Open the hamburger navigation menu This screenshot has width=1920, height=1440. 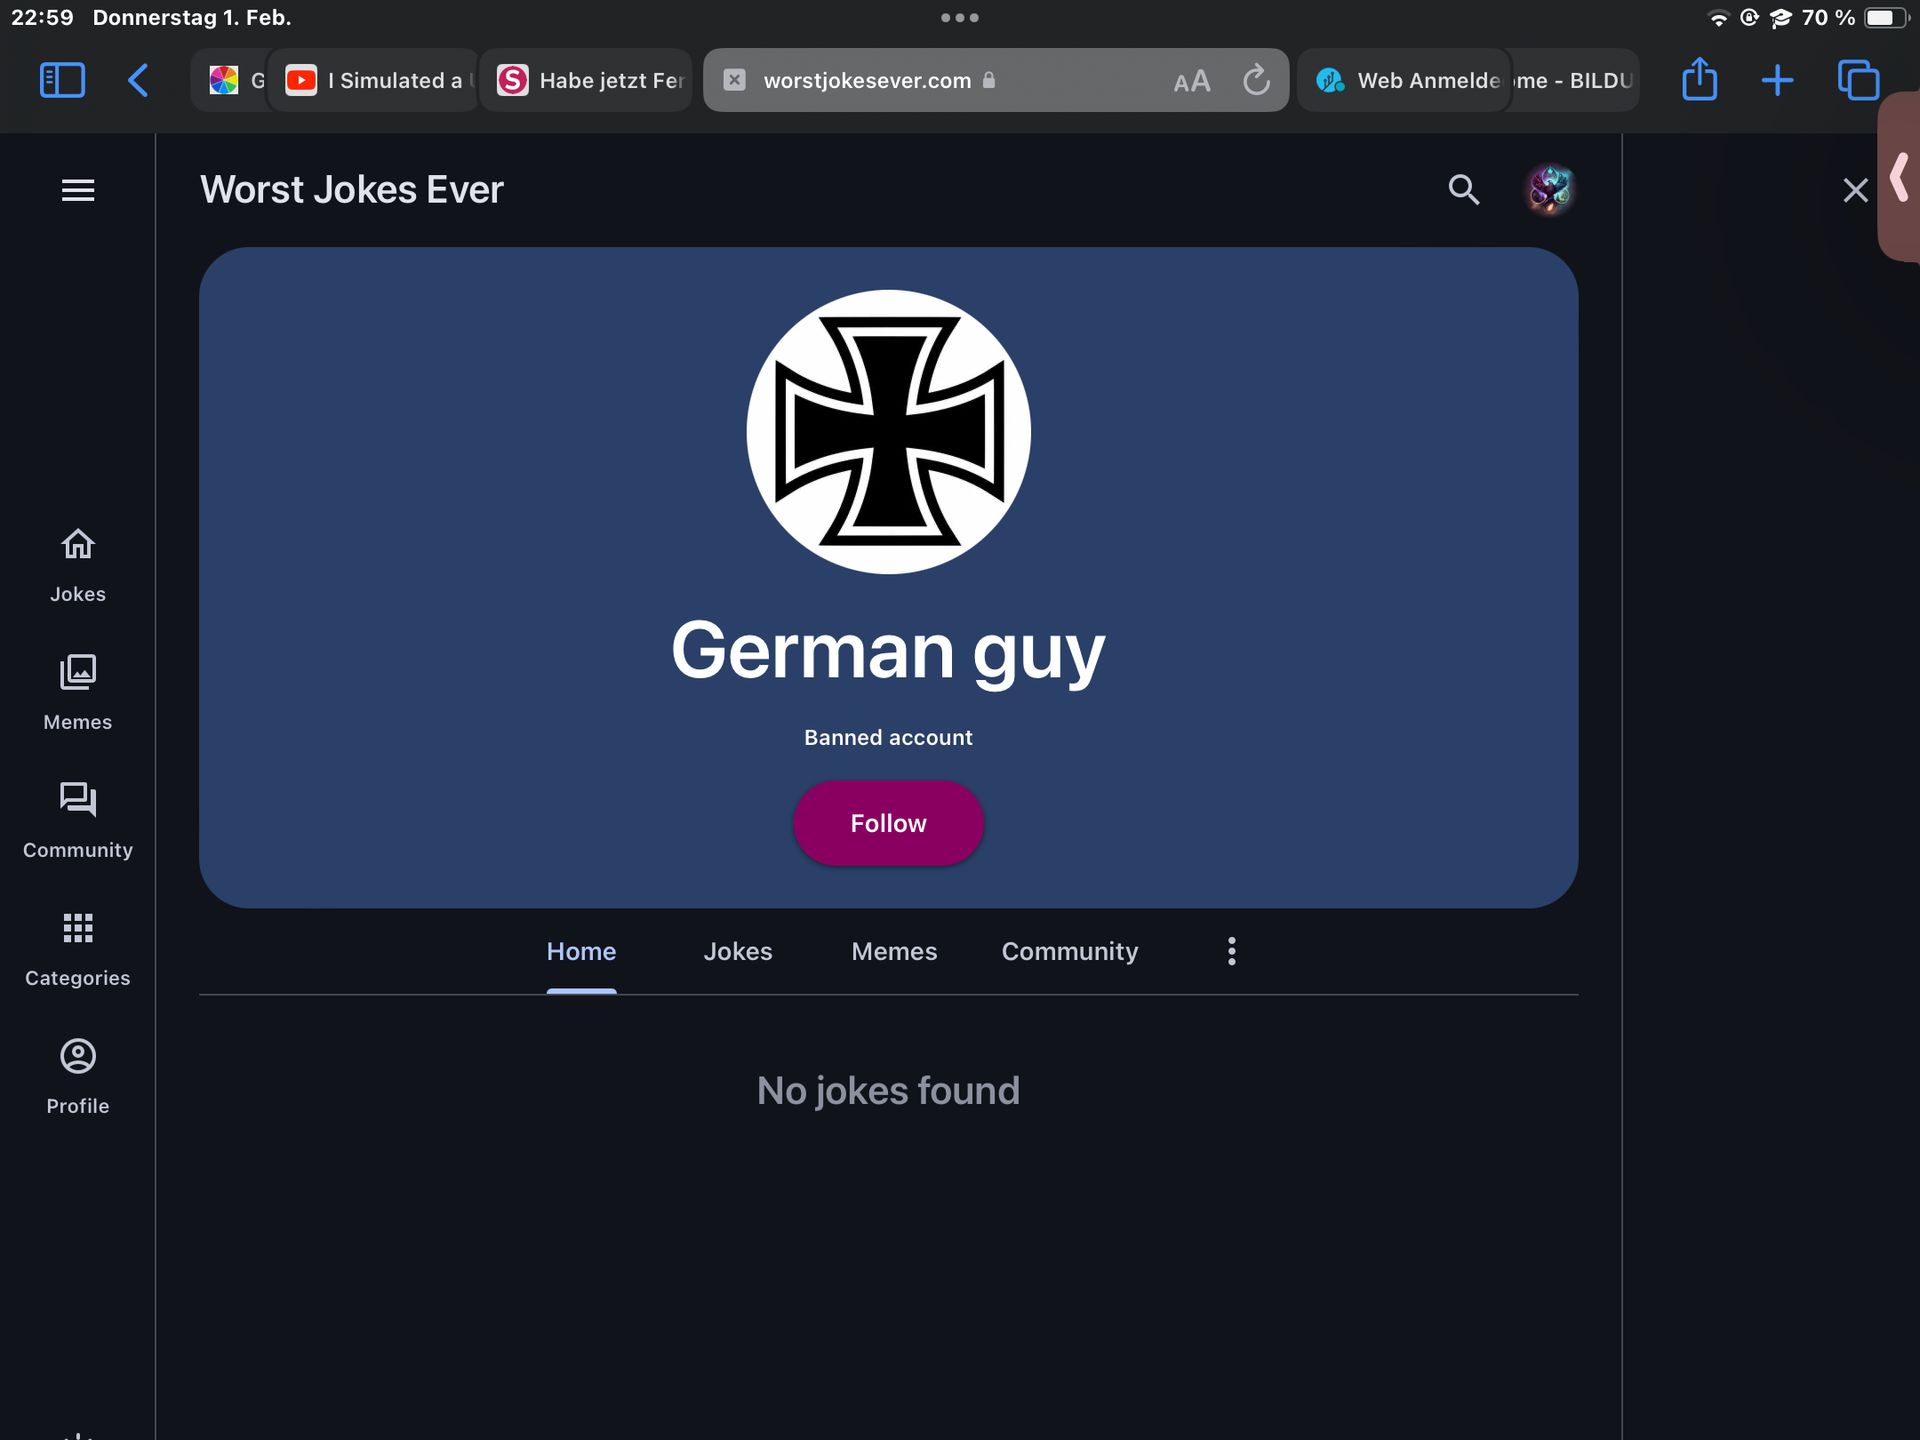[78, 190]
